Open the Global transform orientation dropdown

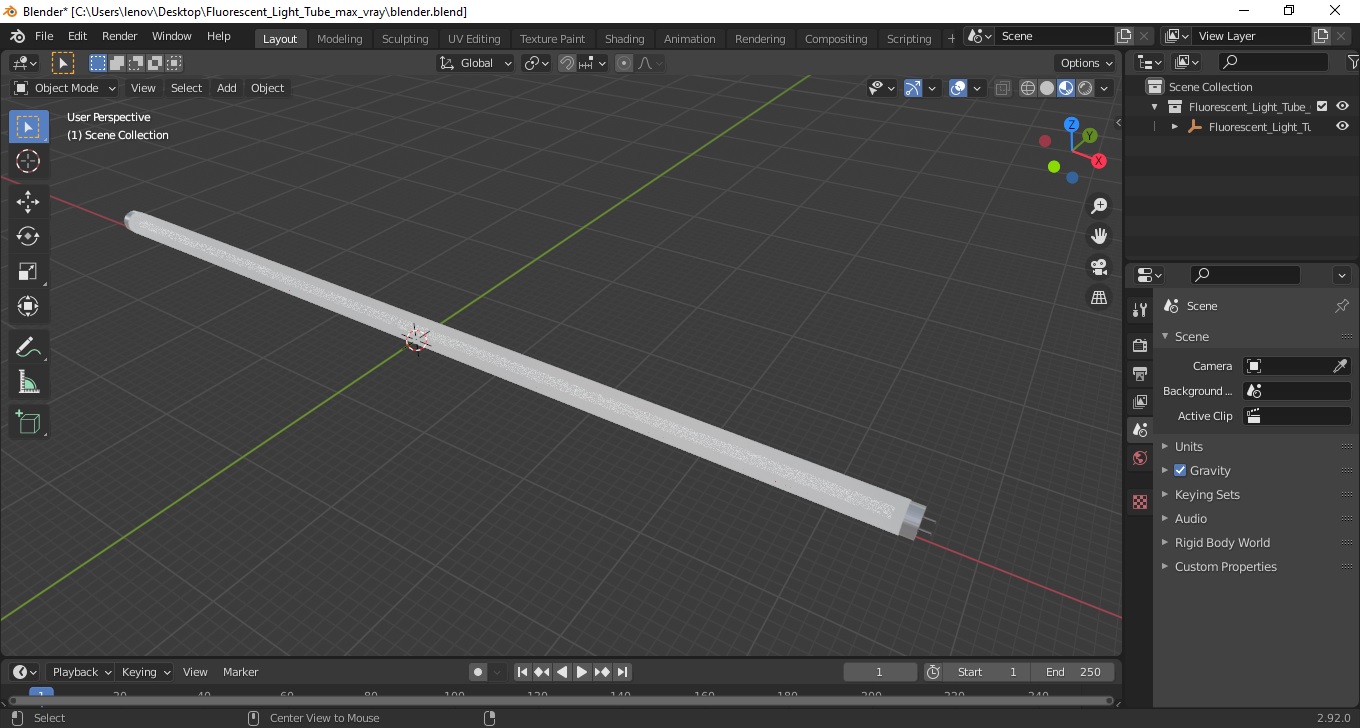point(476,63)
